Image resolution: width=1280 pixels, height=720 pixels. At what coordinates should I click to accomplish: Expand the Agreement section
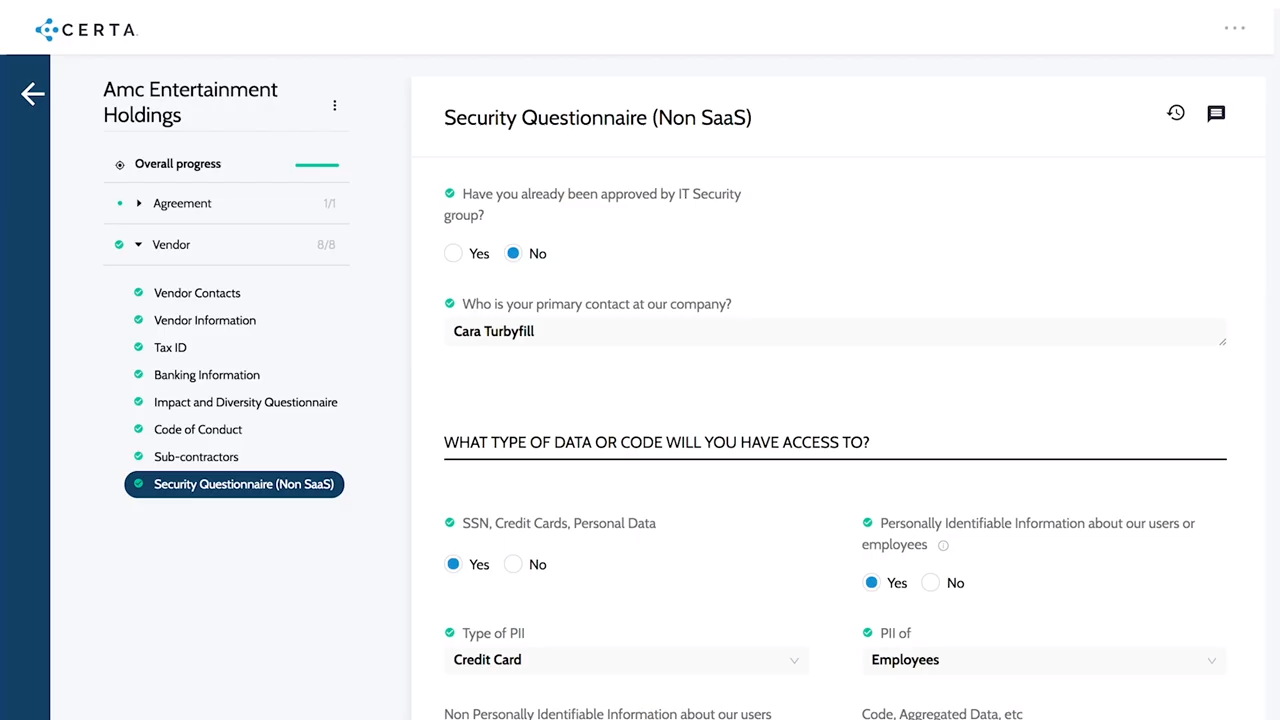(x=139, y=204)
